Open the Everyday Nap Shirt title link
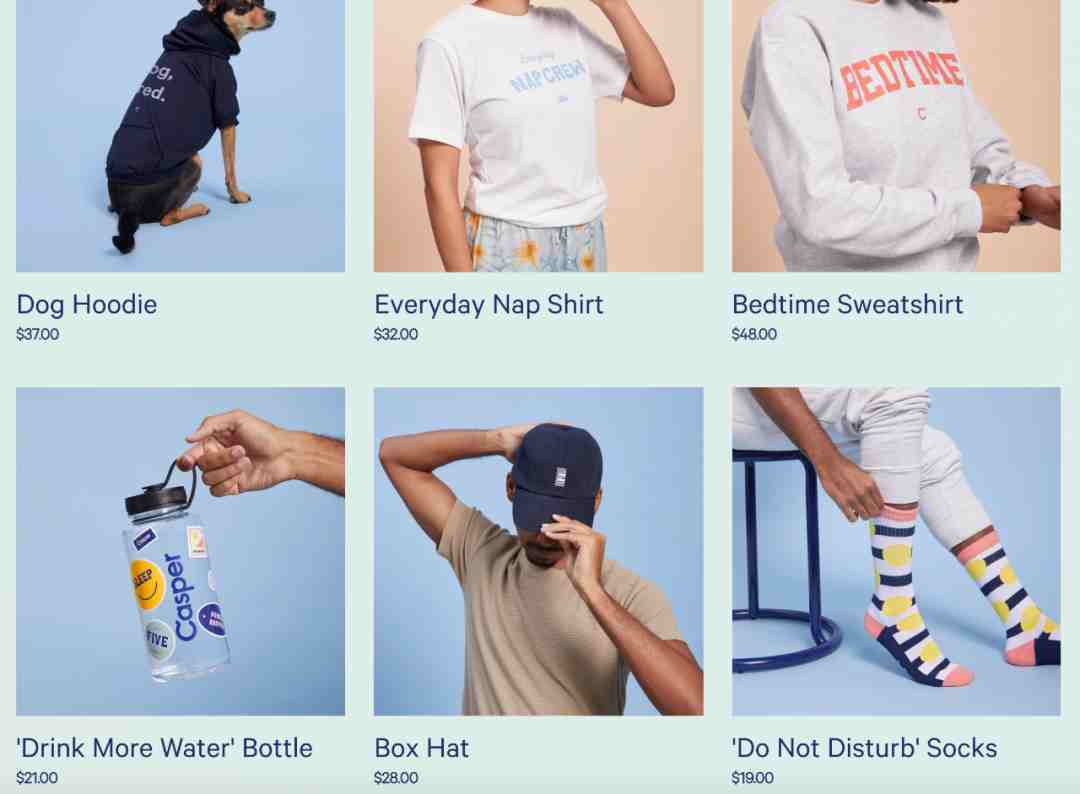The height and width of the screenshot is (794, 1080). 488,304
